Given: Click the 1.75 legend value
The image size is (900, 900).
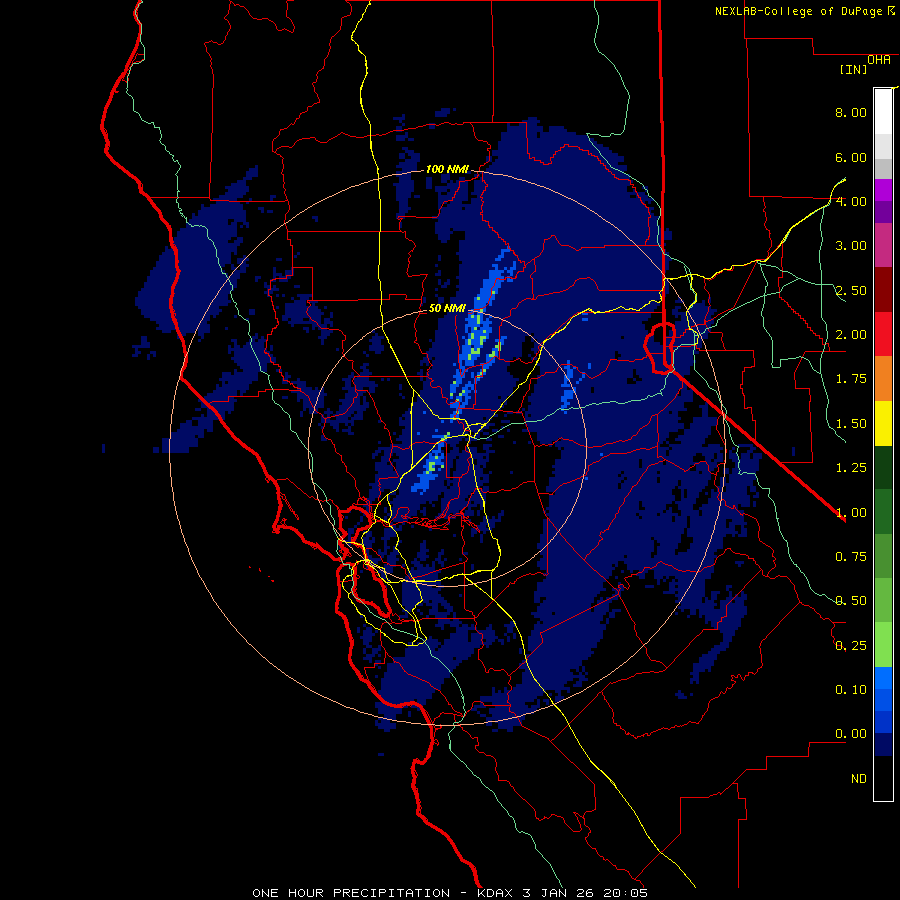Looking at the screenshot, I should click(x=851, y=379).
